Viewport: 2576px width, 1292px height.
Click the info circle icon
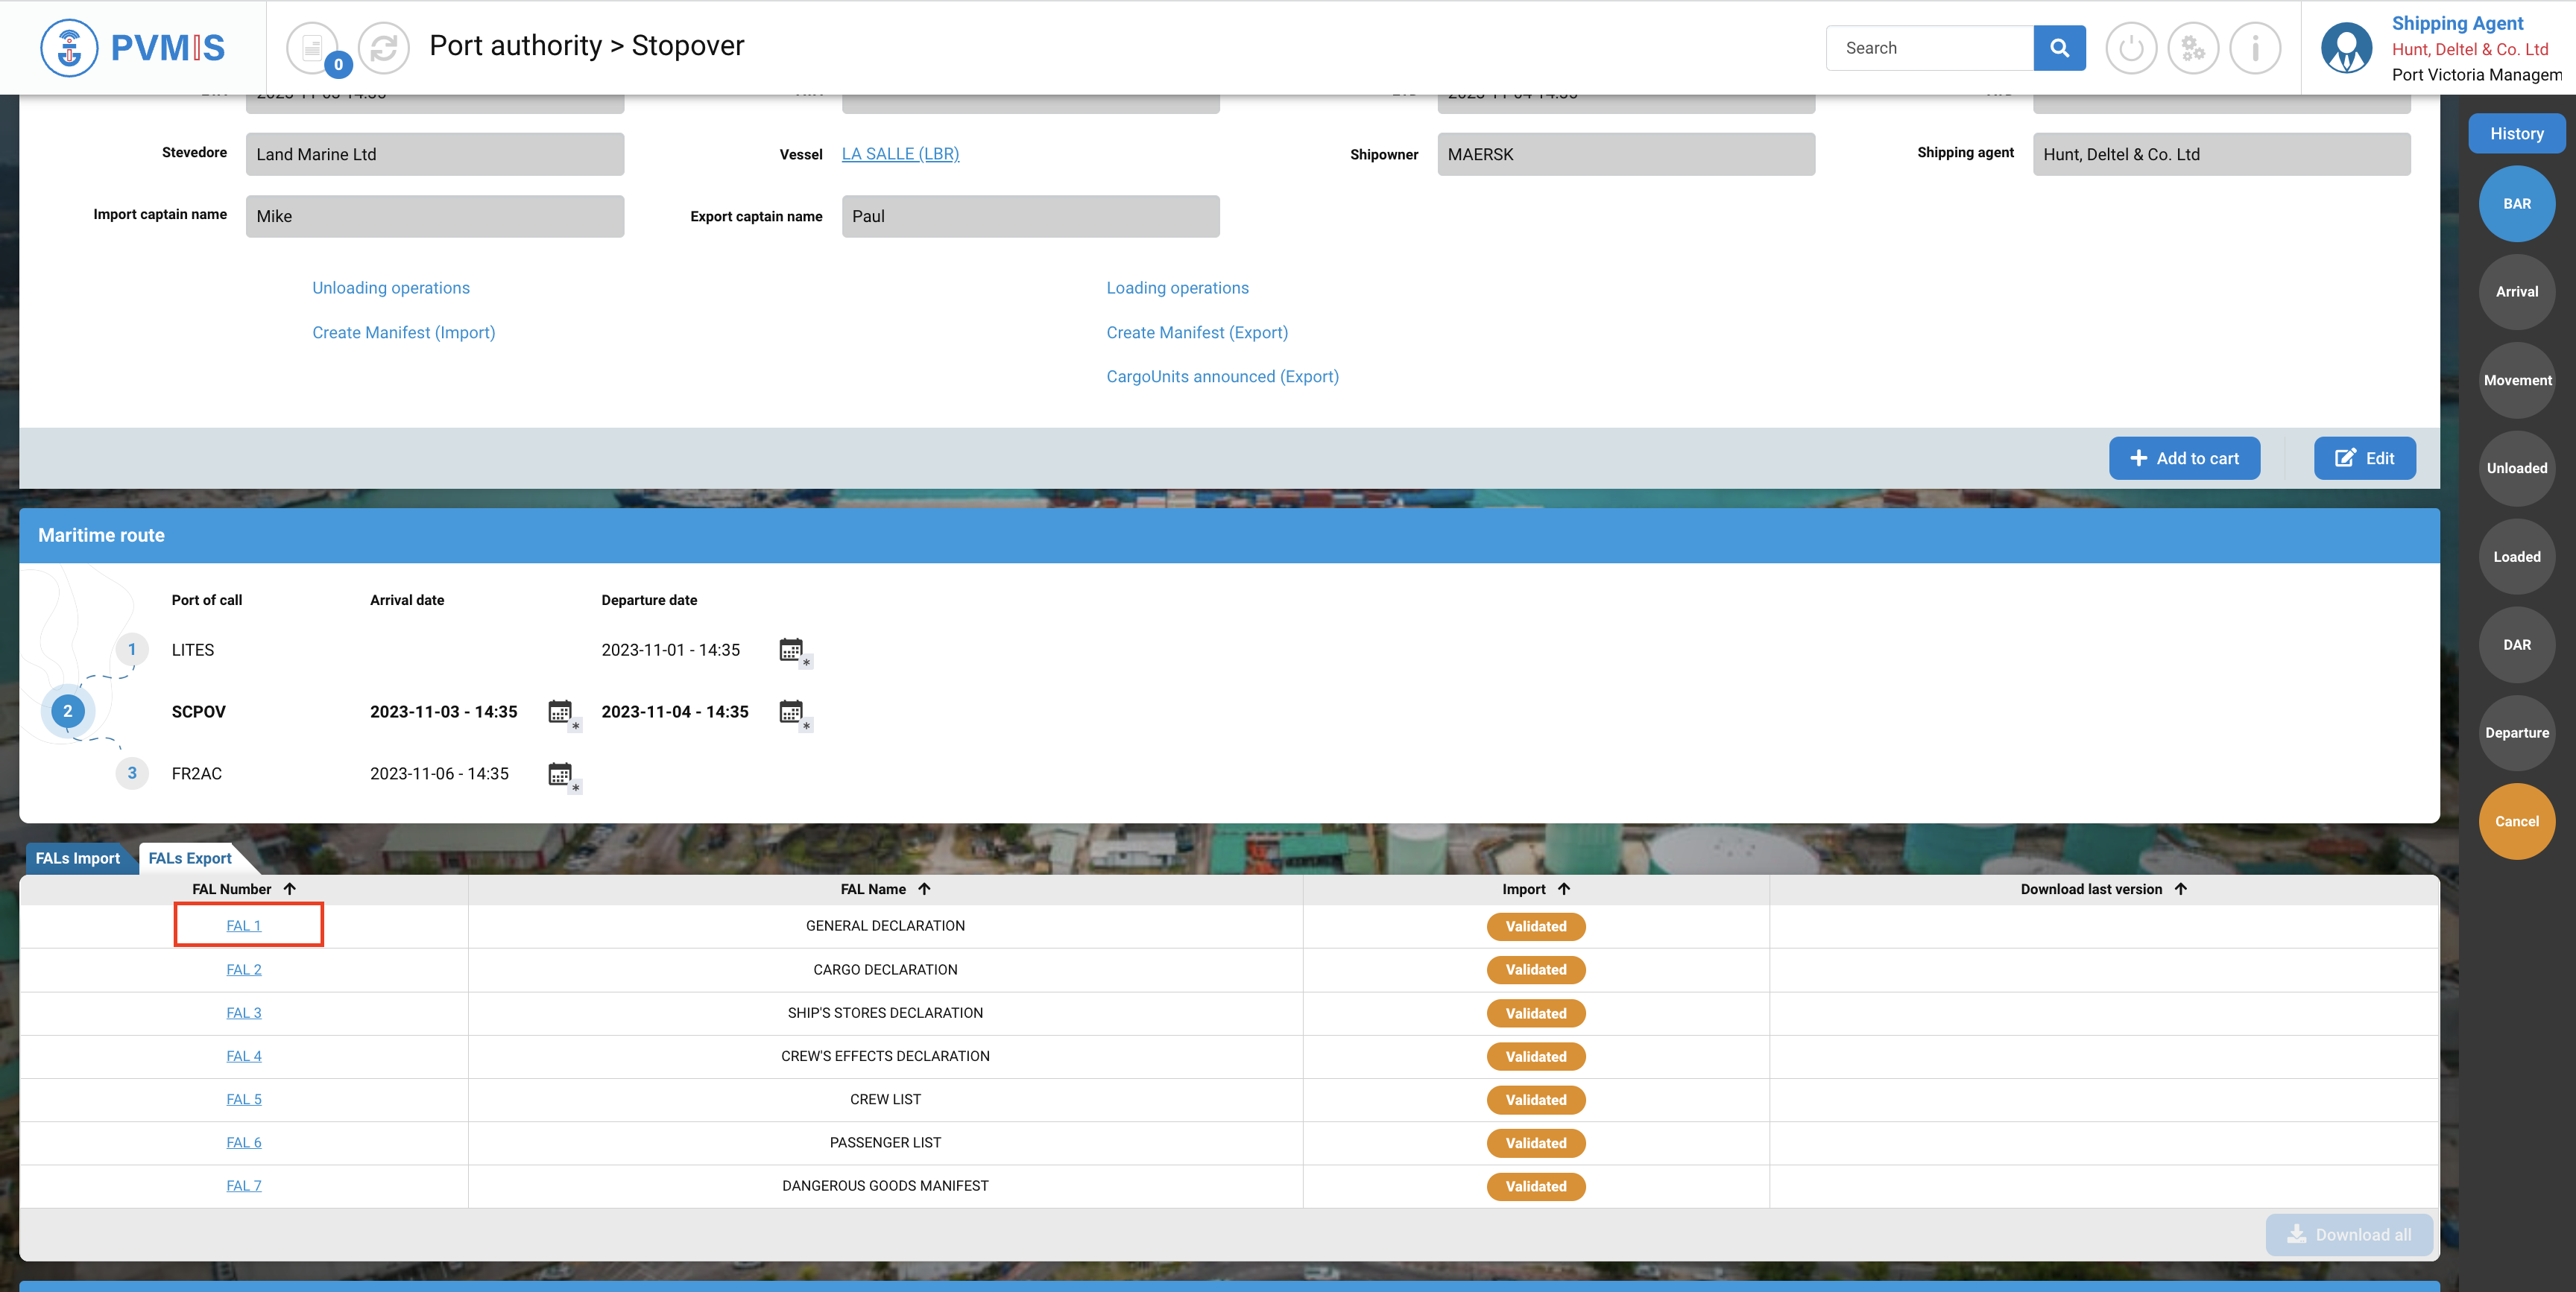(x=2255, y=47)
